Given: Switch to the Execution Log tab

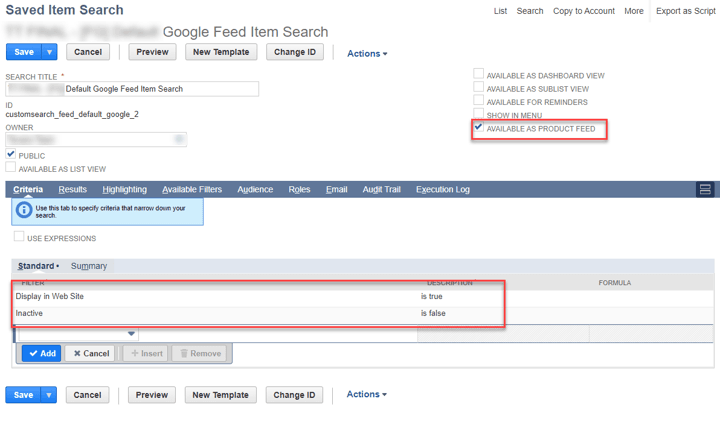Looking at the screenshot, I should pyautogui.click(x=443, y=190).
